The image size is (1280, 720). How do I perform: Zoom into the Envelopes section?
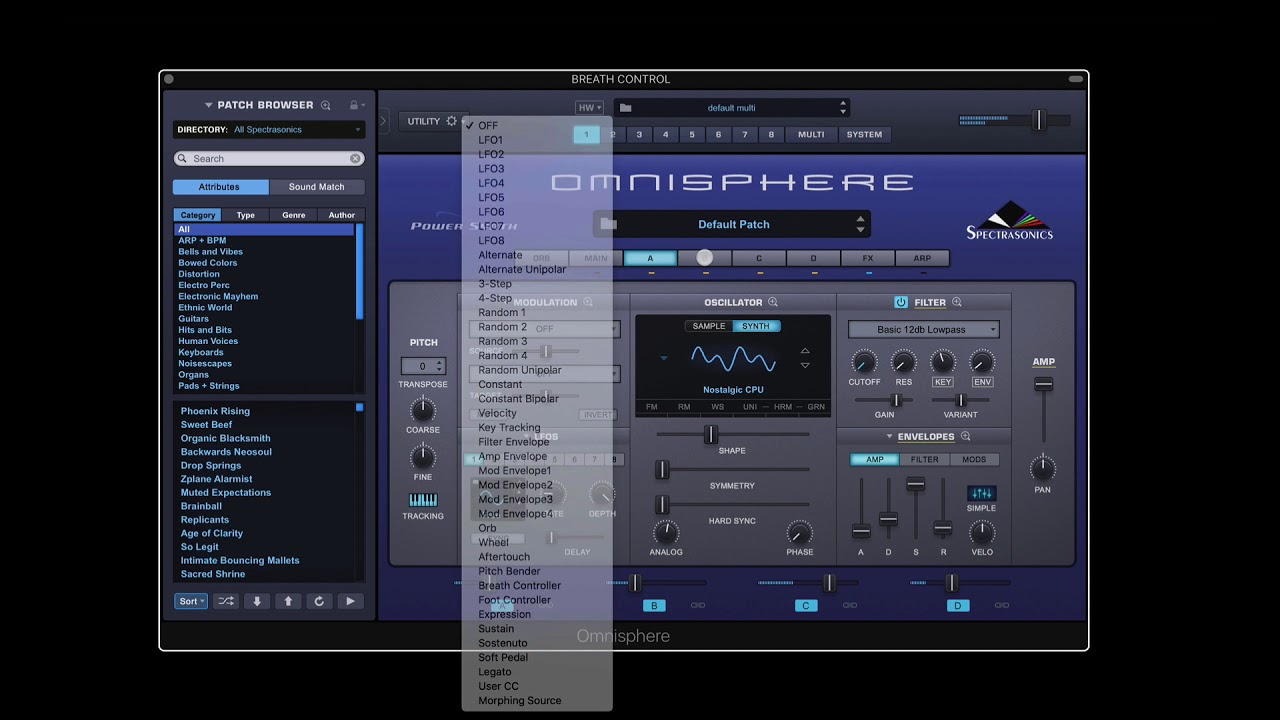click(x=965, y=436)
